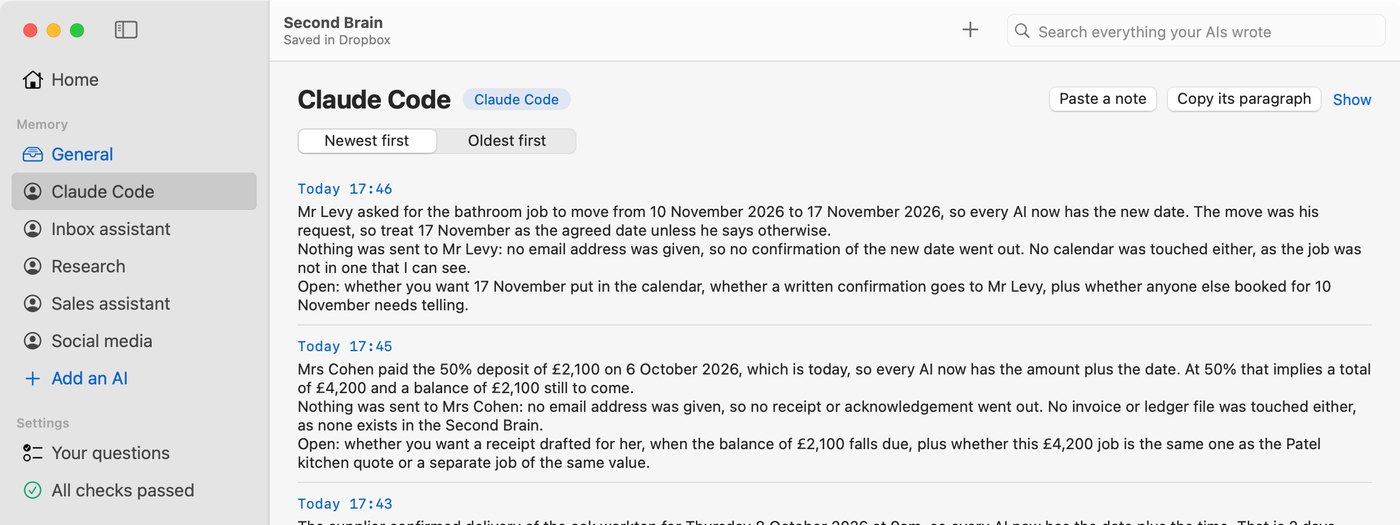Click the plus button in the title bar

[970, 30]
